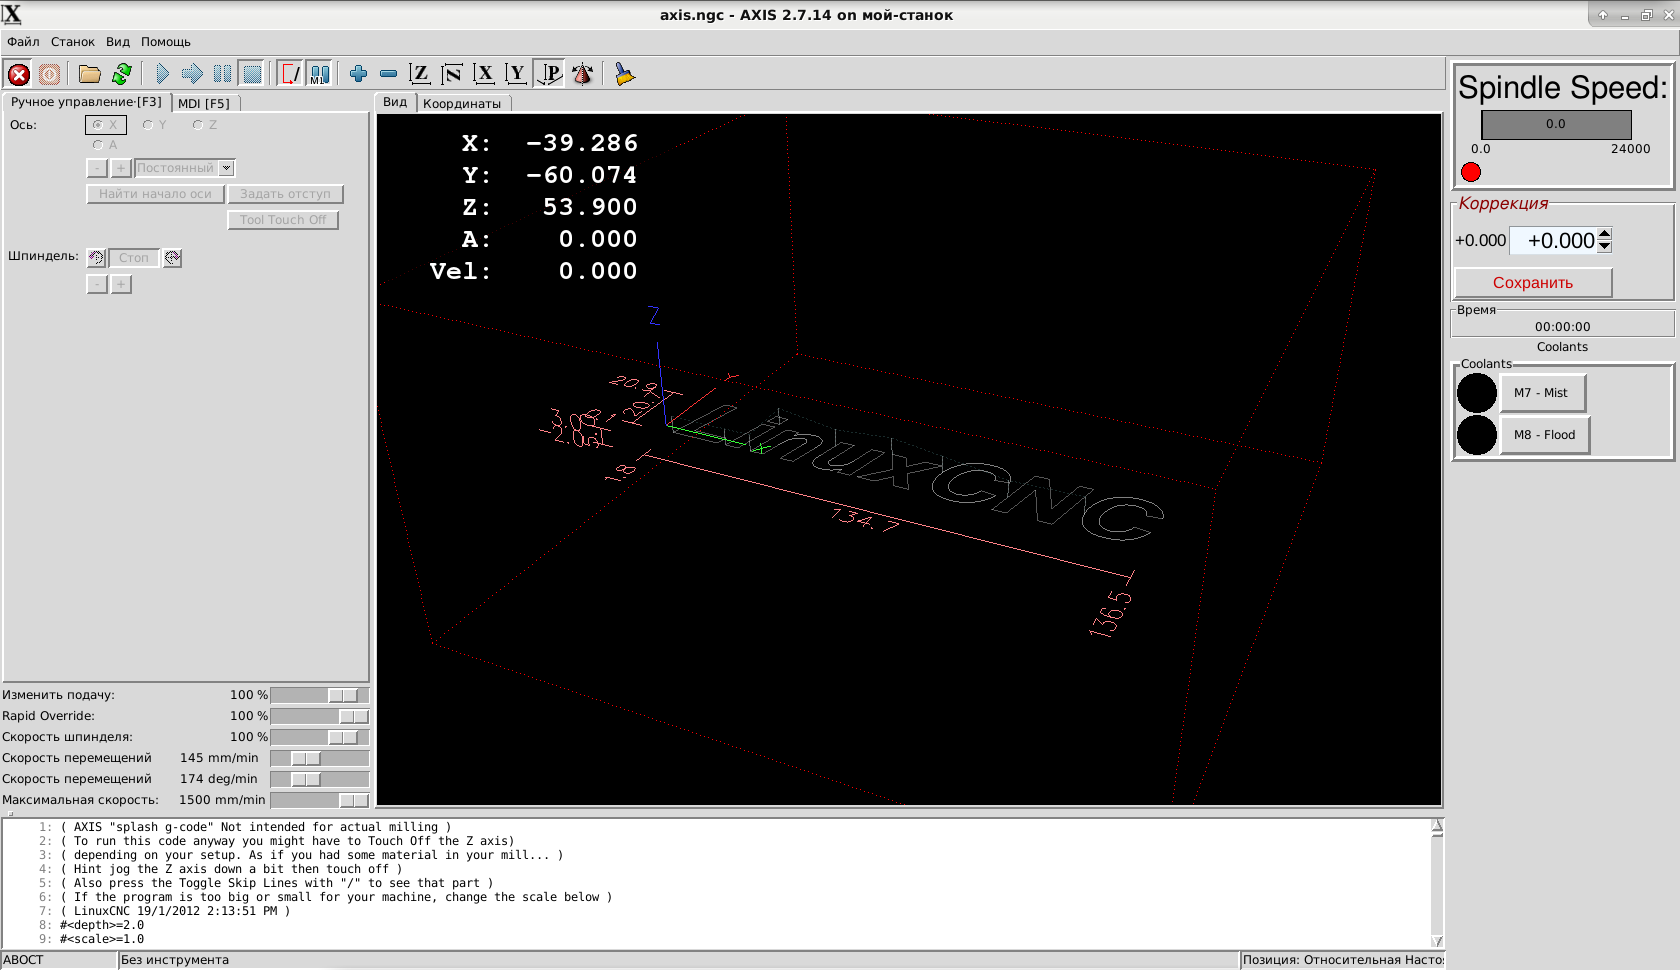Click the Spindle Speed bar showing 0.0
1680x970 pixels.
click(1556, 124)
